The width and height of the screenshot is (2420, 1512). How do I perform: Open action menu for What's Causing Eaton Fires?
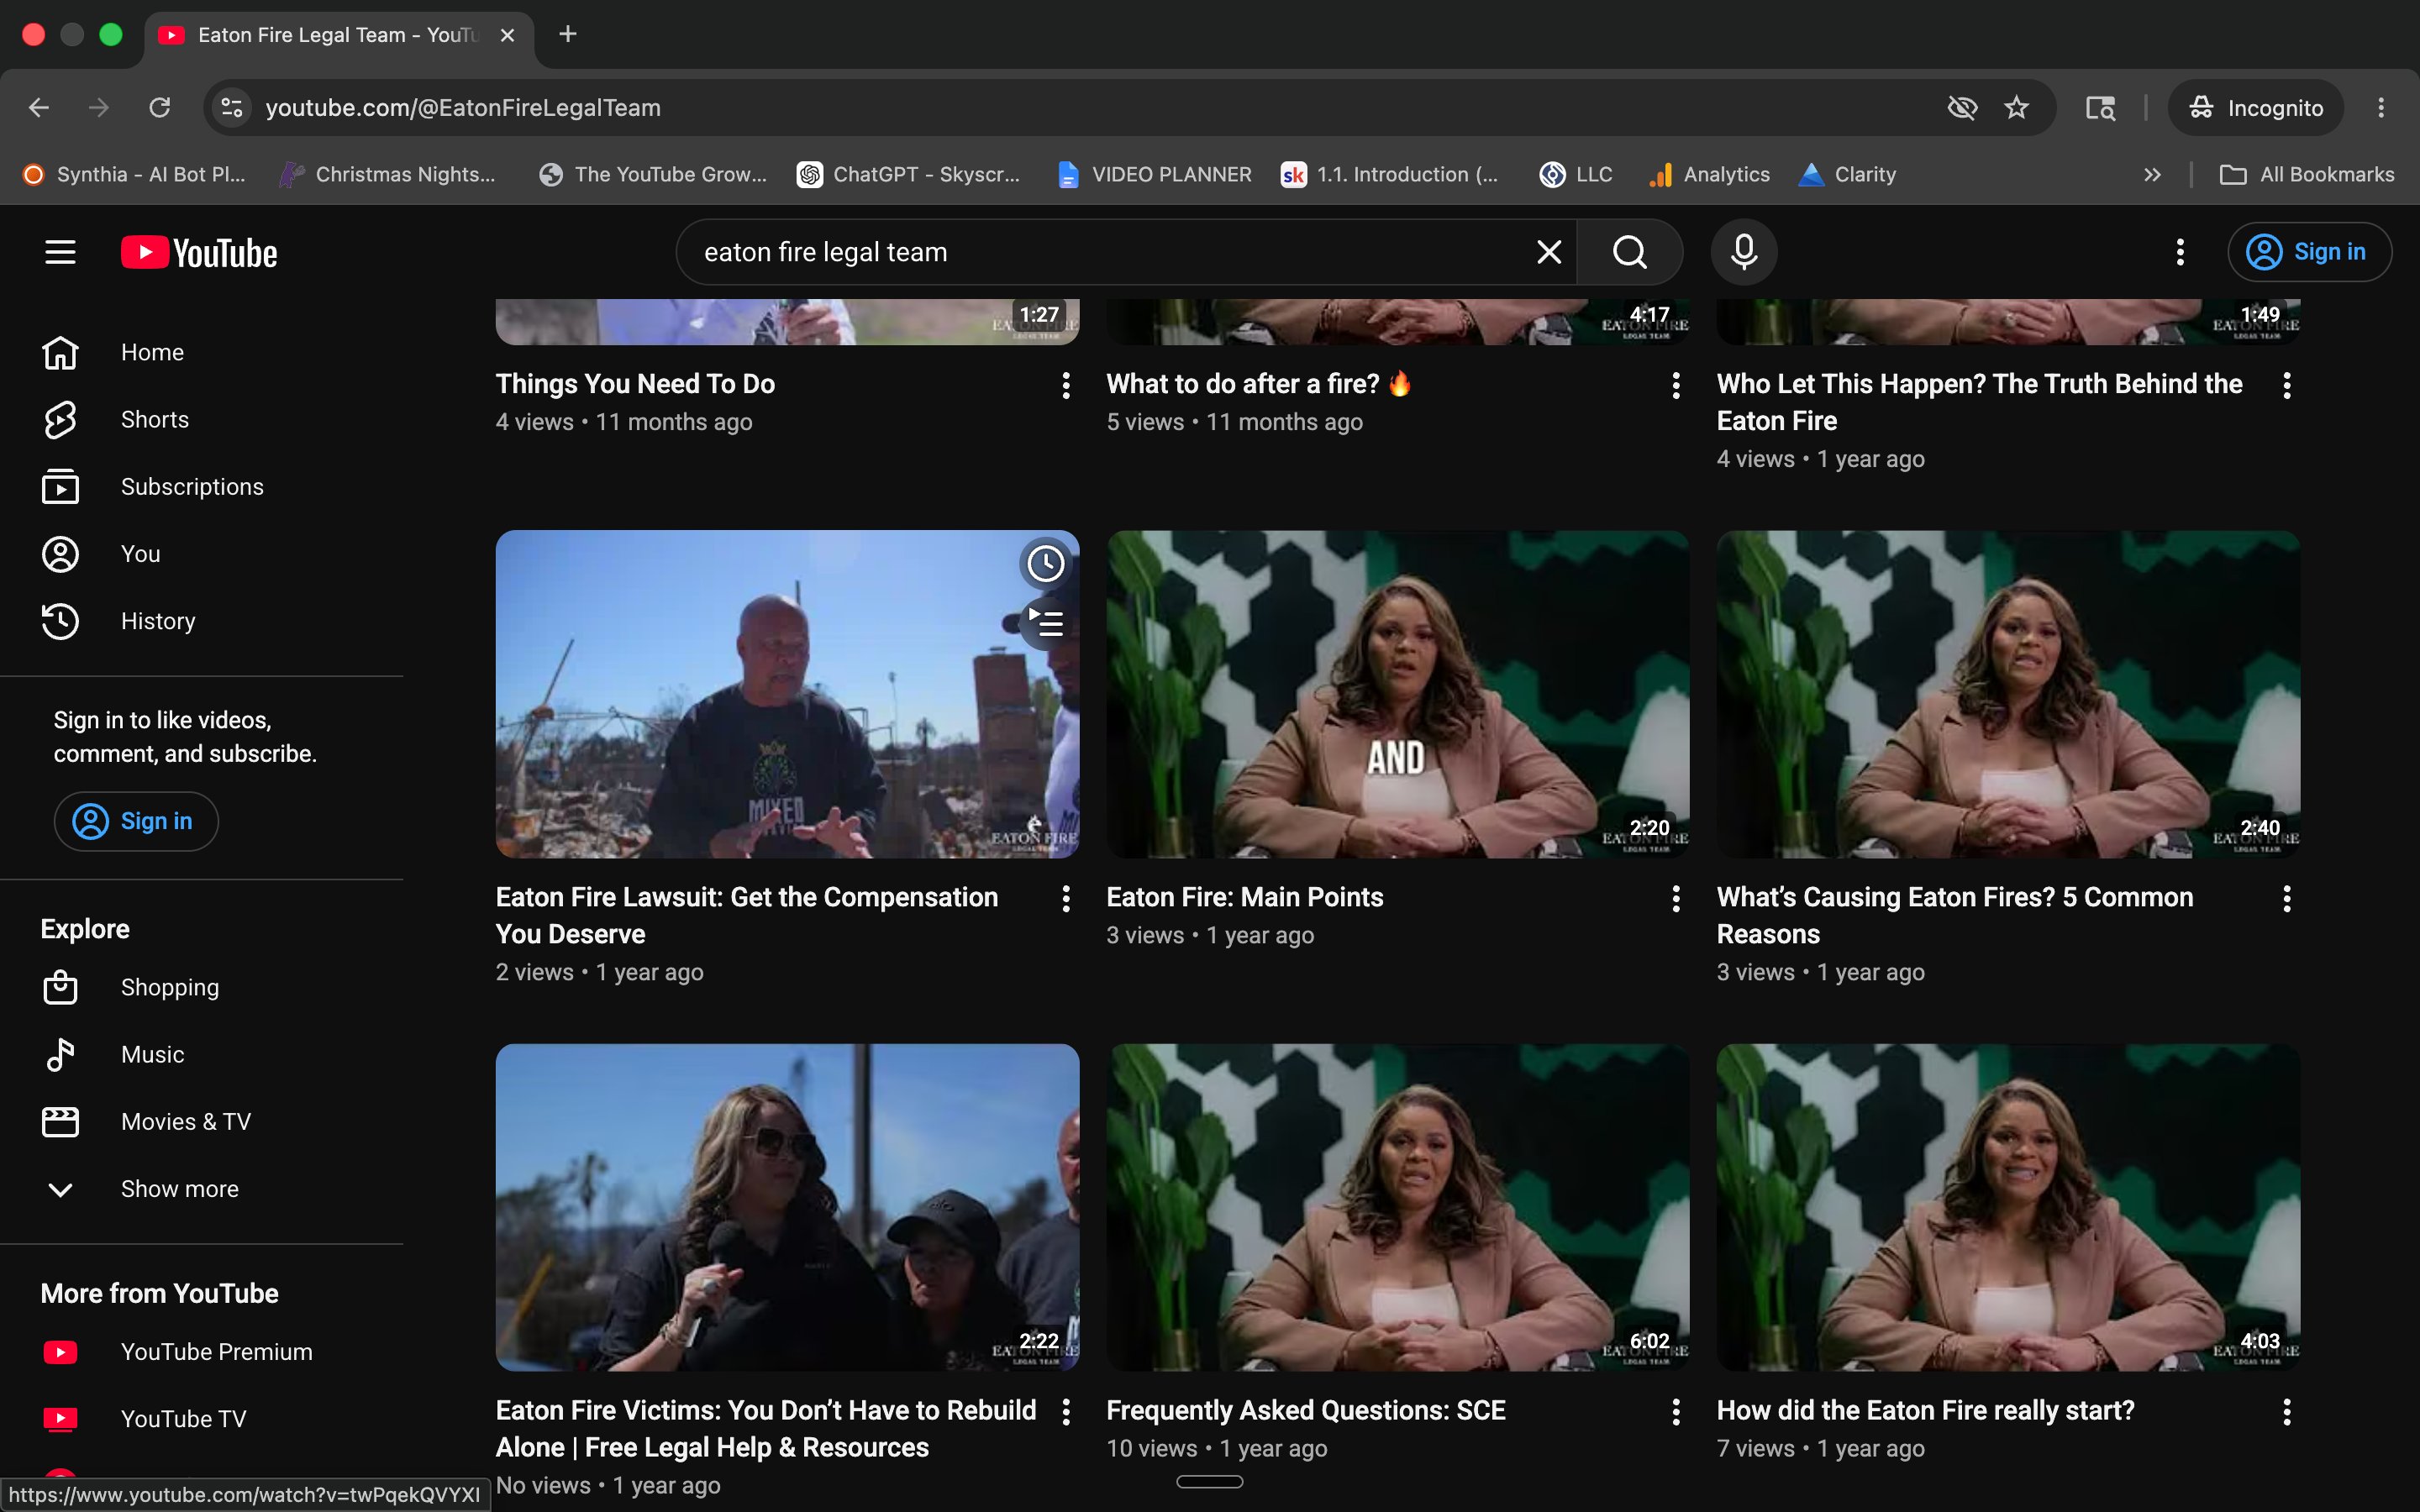tap(2286, 899)
